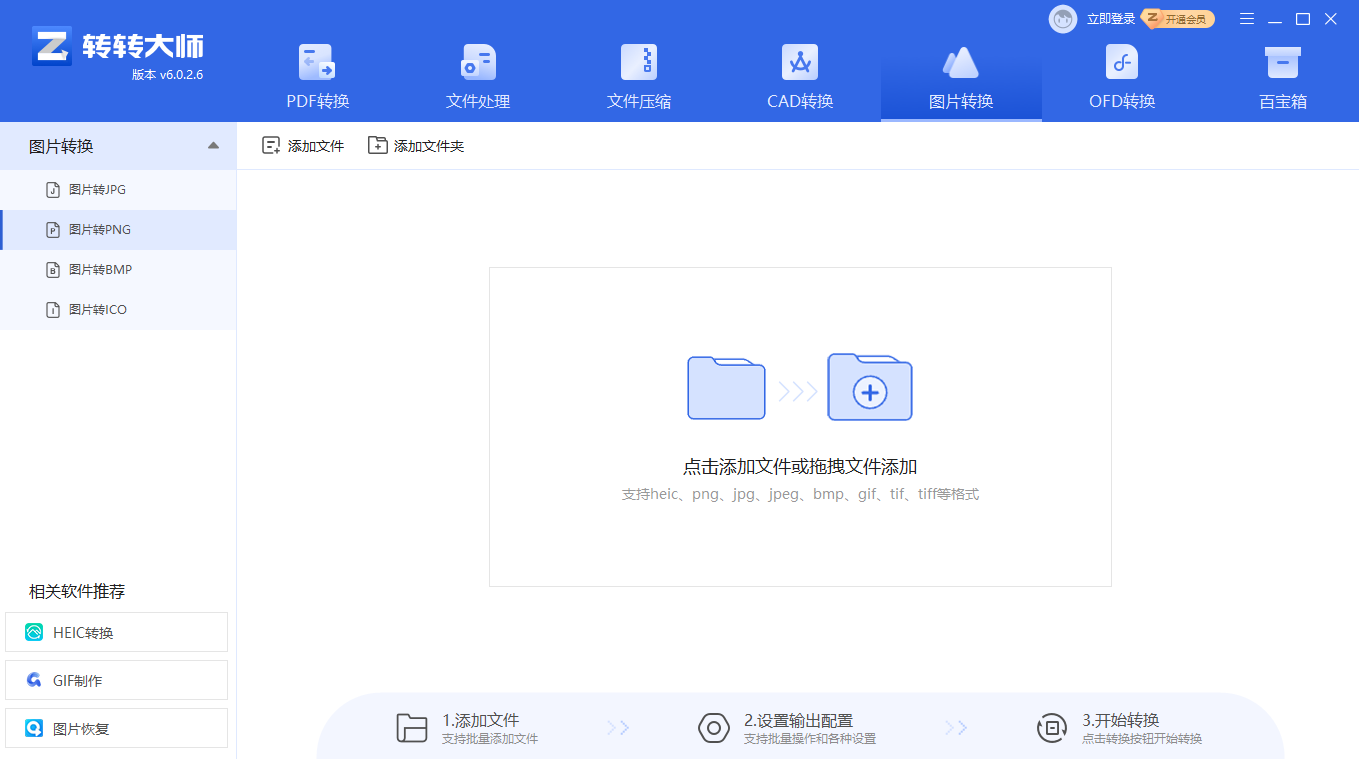Click the user avatar icon

click(1062, 19)
